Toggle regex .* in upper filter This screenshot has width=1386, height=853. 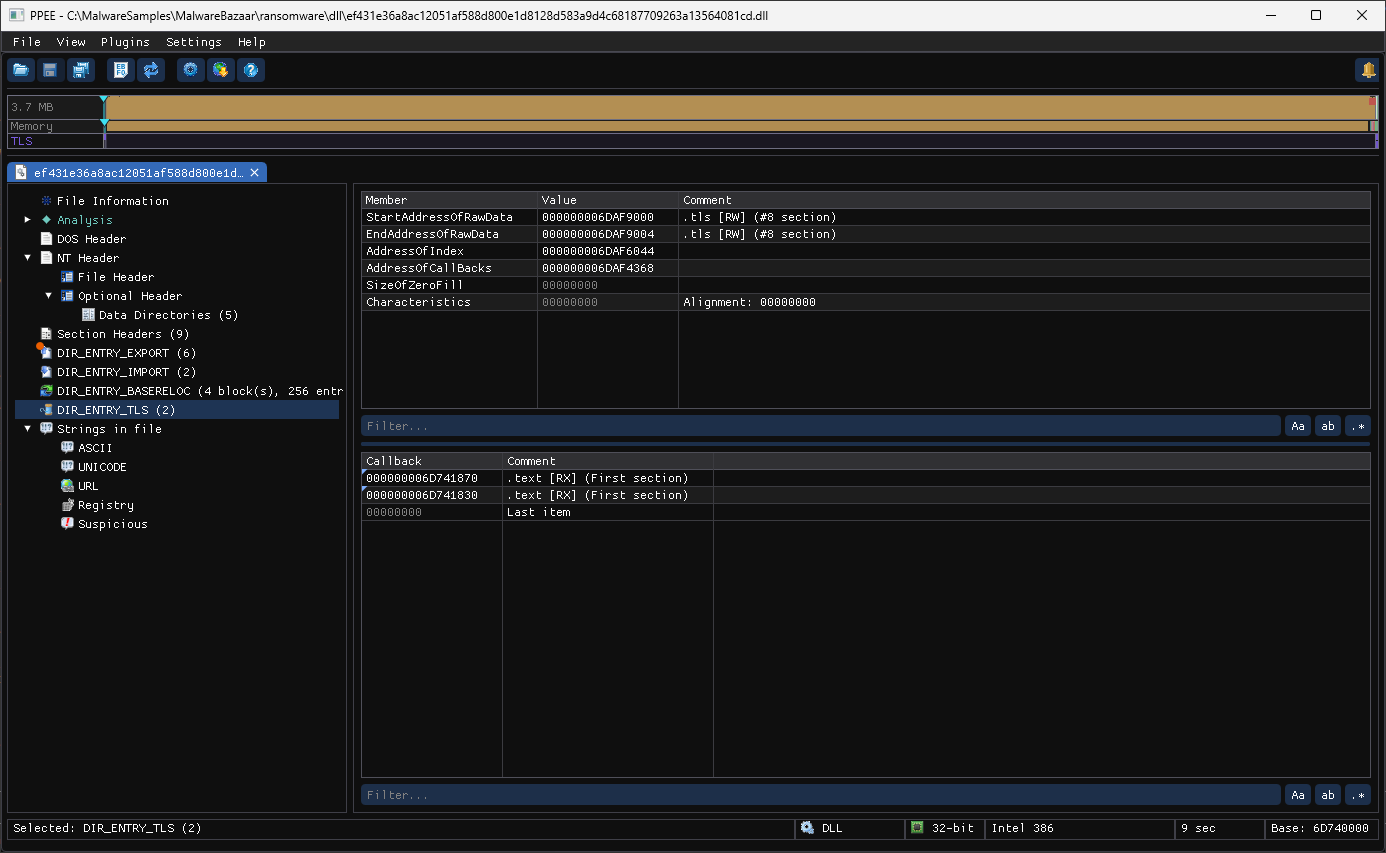click(1358, 426)
